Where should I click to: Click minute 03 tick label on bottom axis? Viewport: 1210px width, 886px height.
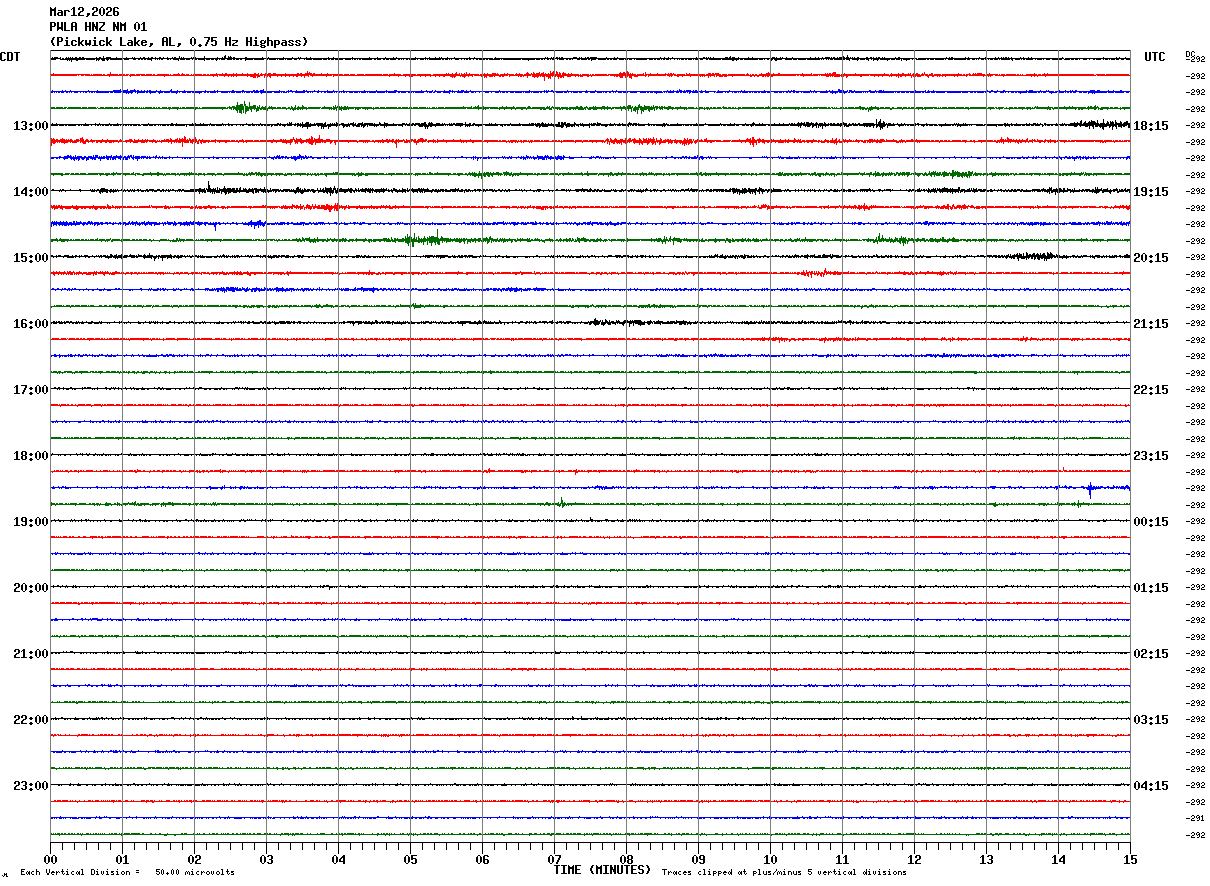click(x=266, y=859)
